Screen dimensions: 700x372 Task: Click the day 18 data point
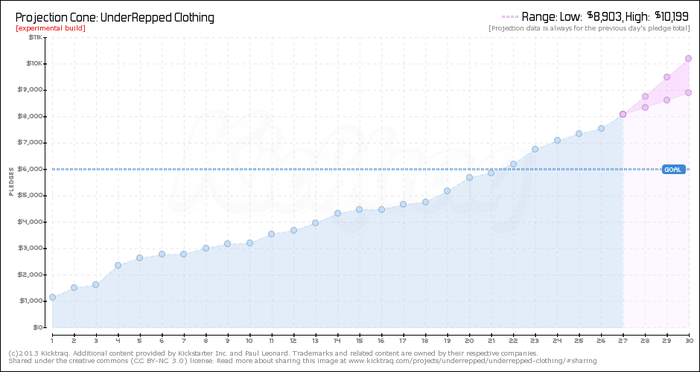click(x=425, y=202)
